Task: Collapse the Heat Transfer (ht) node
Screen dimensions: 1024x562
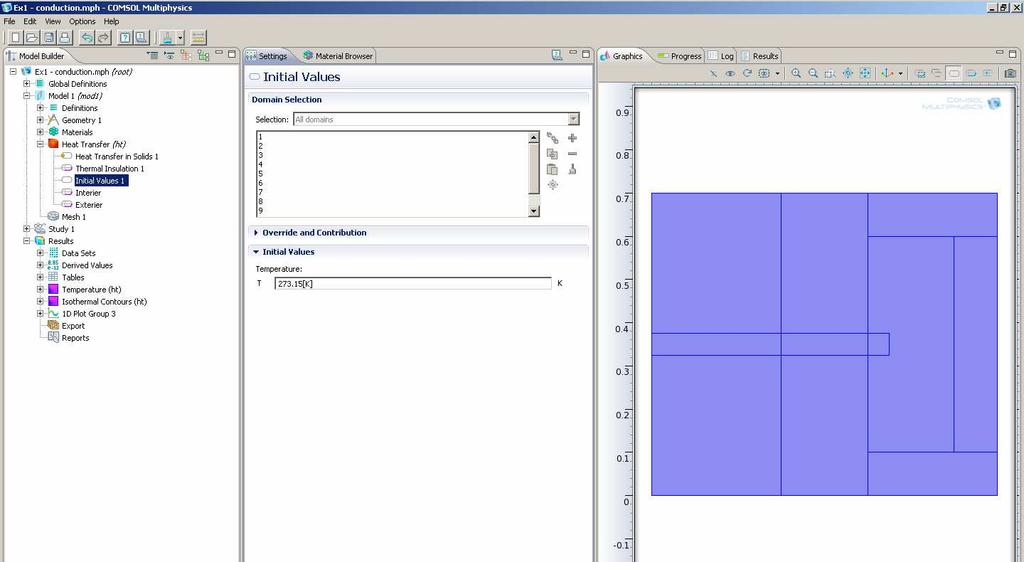Action: coord(40,144)
